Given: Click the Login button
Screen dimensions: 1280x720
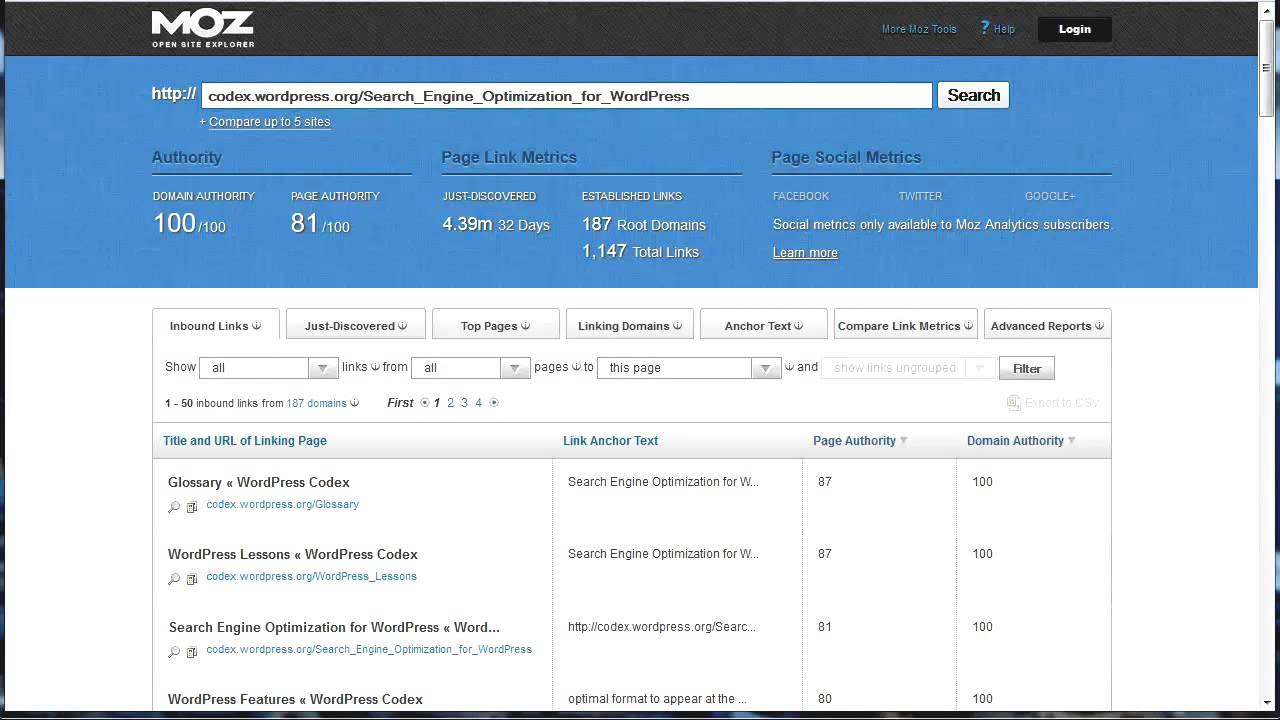Looking at the screenshot, I should point(1075,29).
